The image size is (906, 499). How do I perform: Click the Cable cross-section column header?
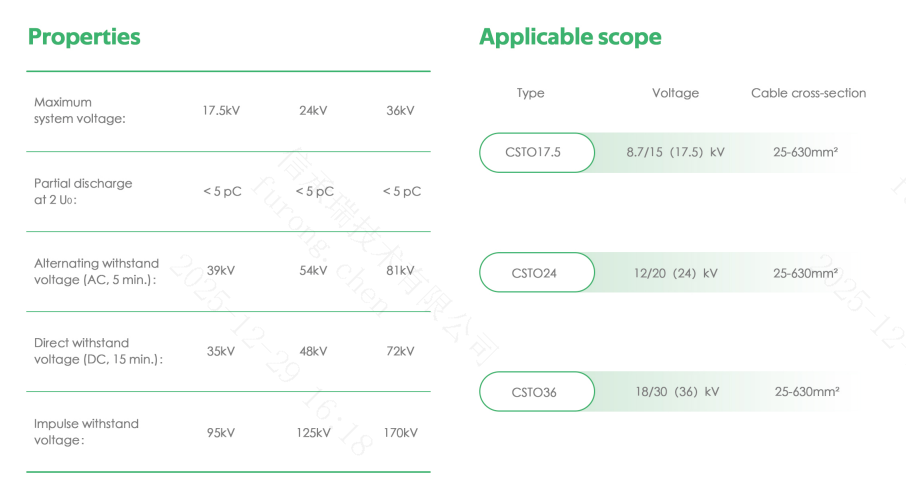pyautogui.click(x=808, y=93)
